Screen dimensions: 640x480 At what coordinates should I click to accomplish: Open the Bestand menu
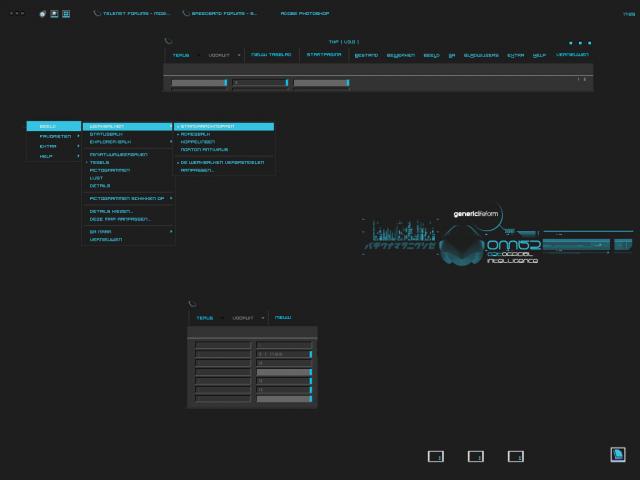tap(366, 56)
